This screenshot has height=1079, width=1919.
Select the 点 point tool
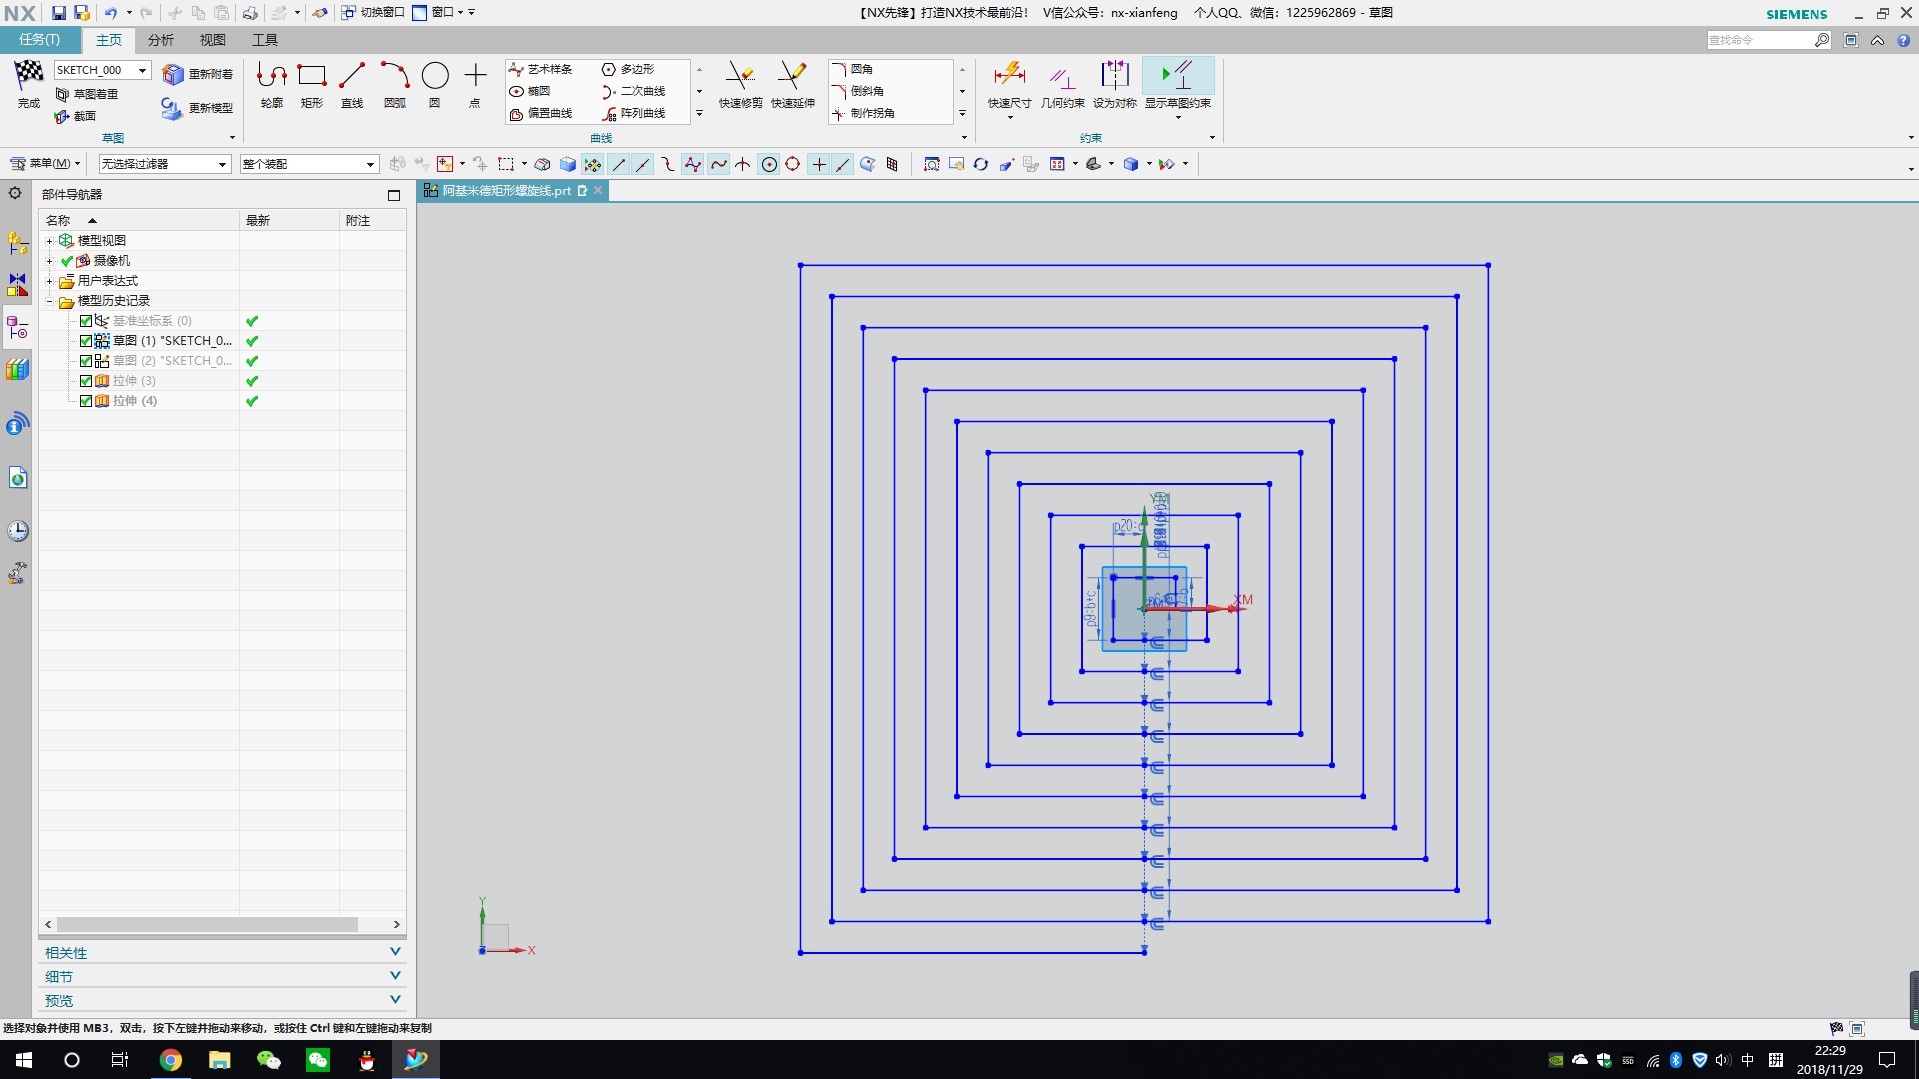[x=475, y=84]
